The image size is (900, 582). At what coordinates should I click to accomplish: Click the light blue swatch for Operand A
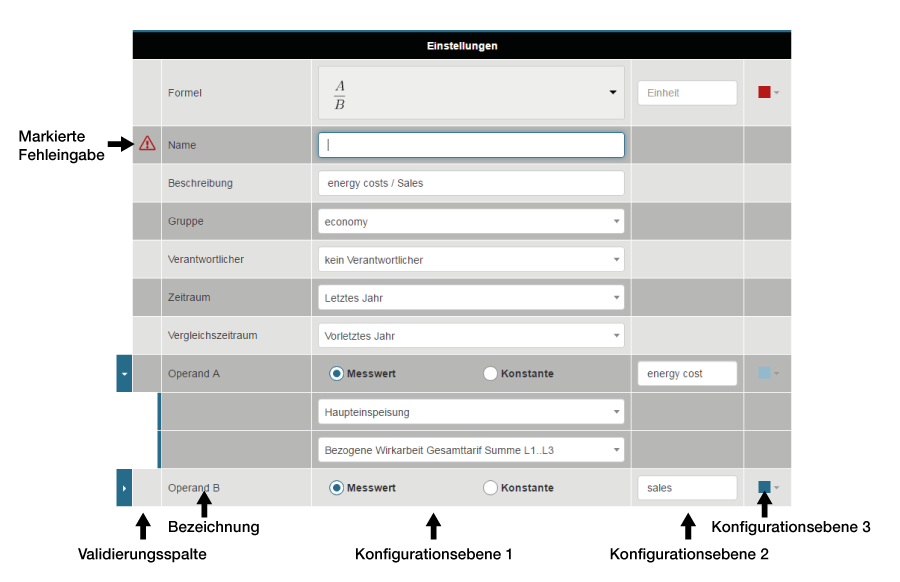pyautogui.click(x=765, y=373)
